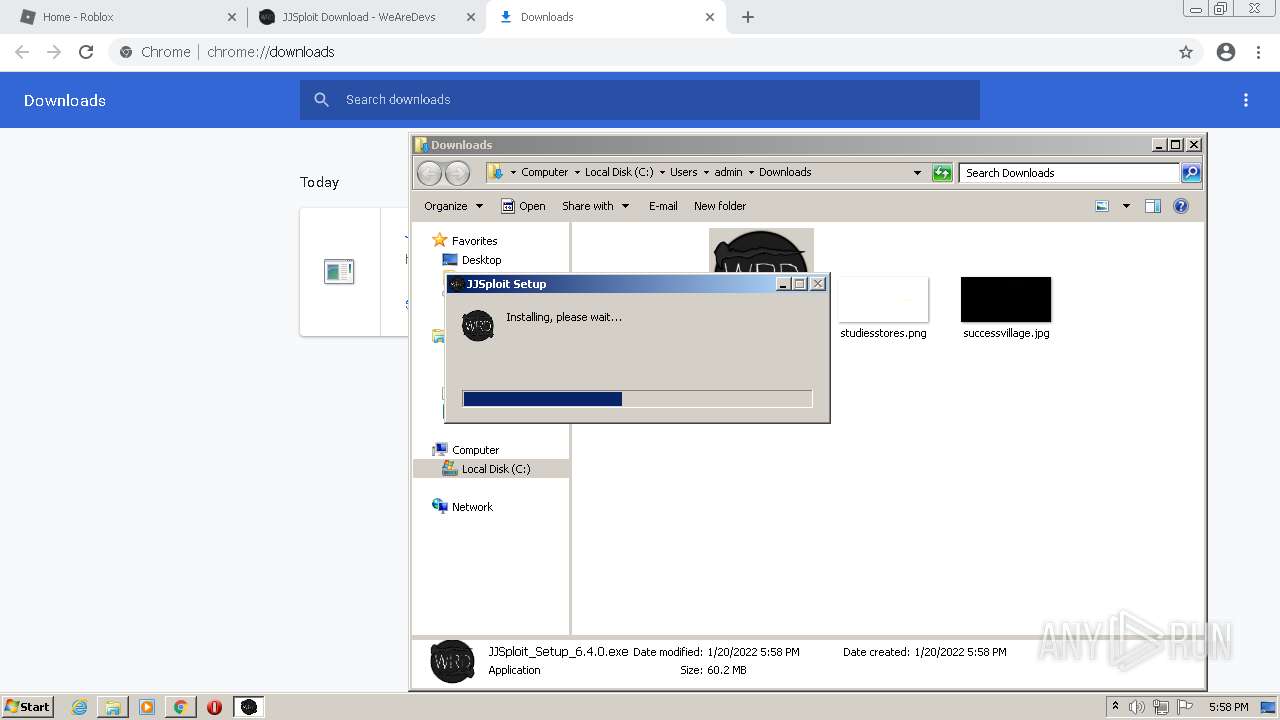Close the Home - Roblox tab
The image size is (1280, 720).
[232, 17]
